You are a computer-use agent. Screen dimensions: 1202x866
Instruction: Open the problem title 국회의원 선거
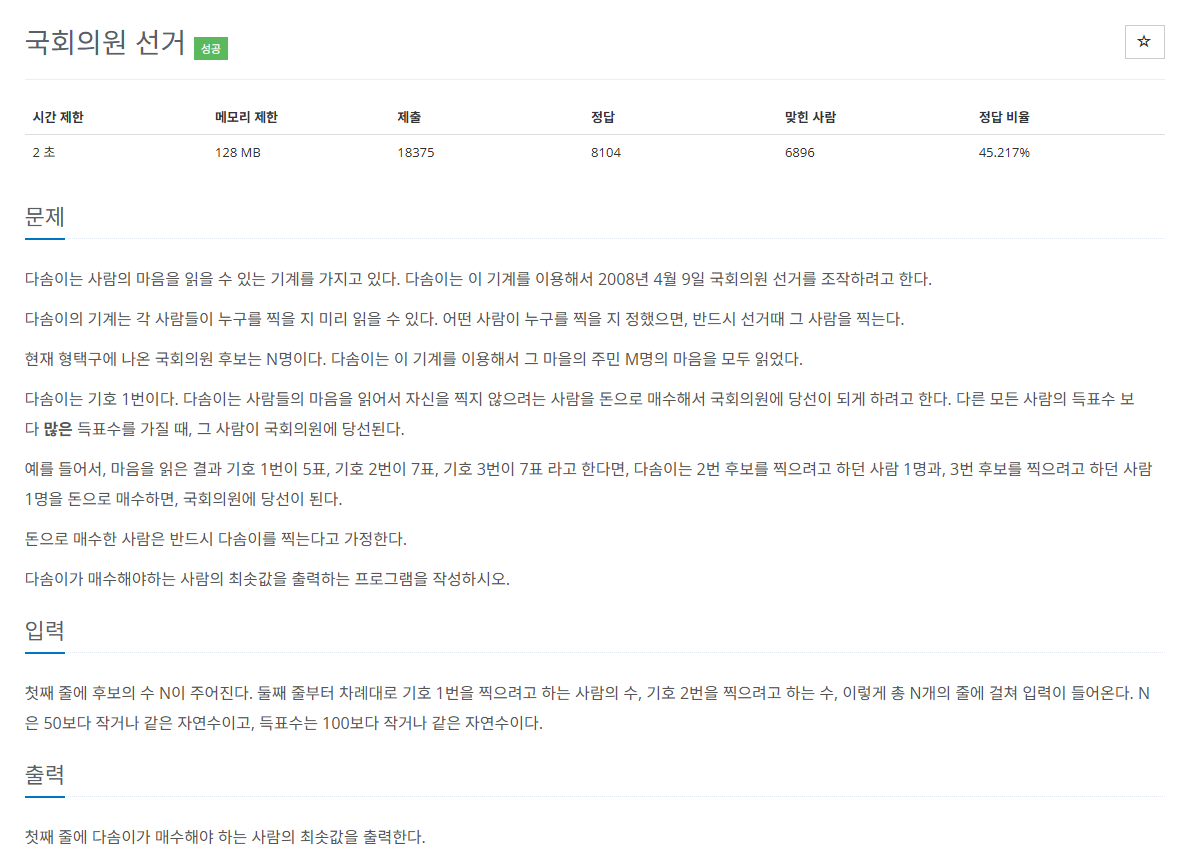pos(105,41)
